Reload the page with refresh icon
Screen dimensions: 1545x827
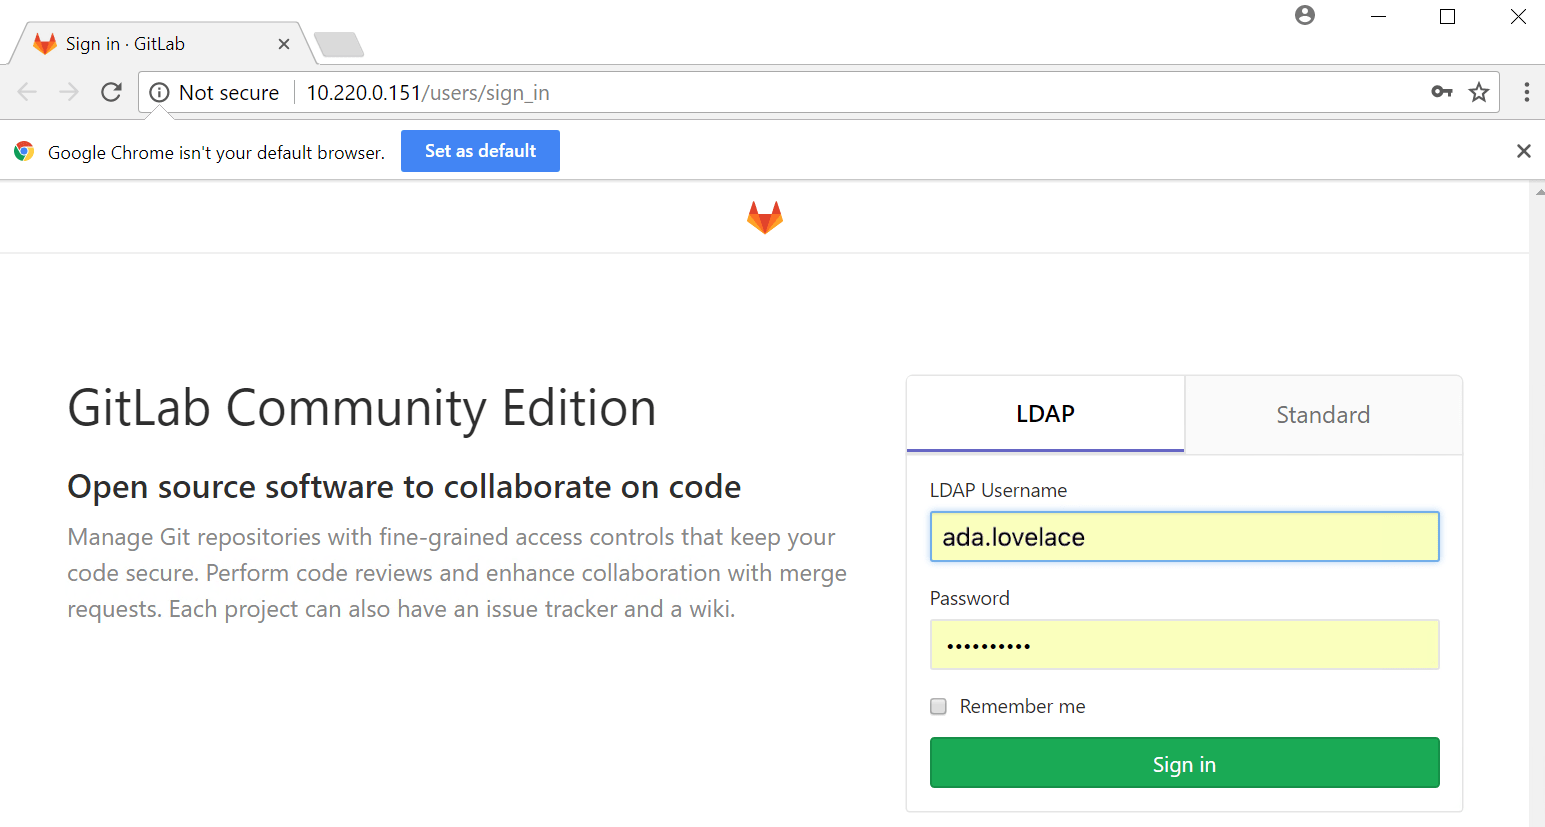click(x=111, y=92)
